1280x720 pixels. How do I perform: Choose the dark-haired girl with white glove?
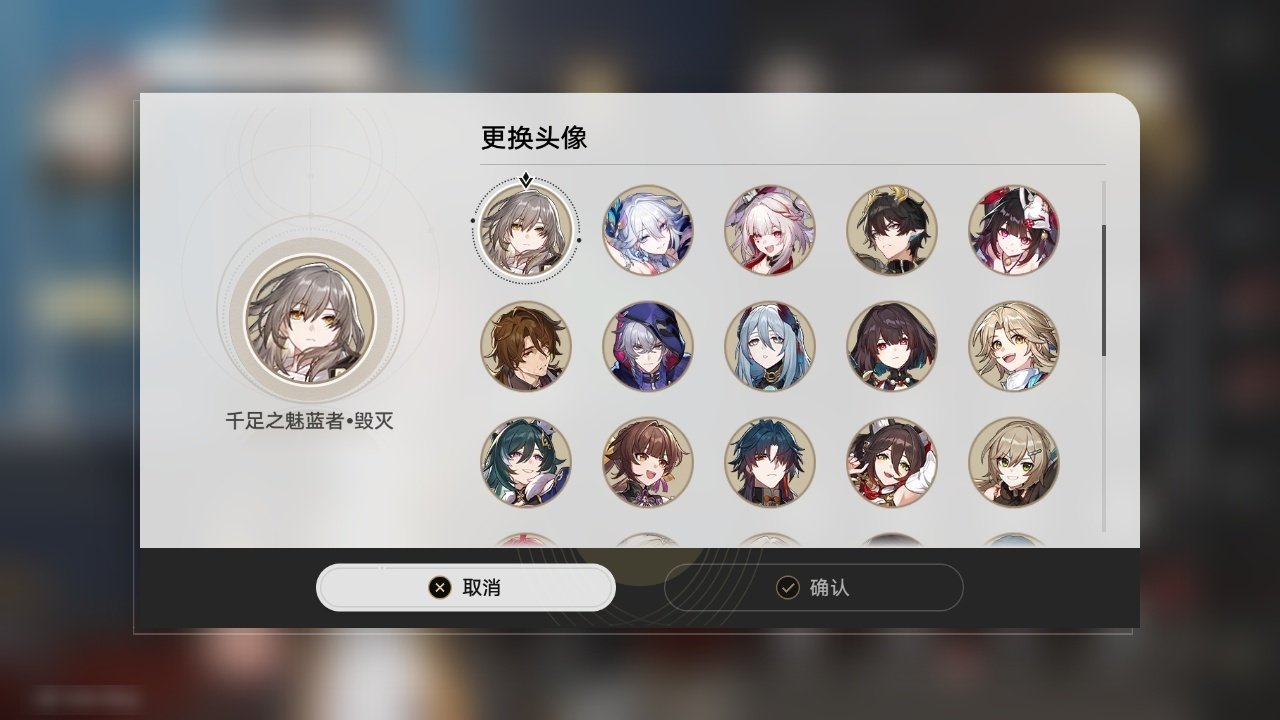click(x=892, y=462)
